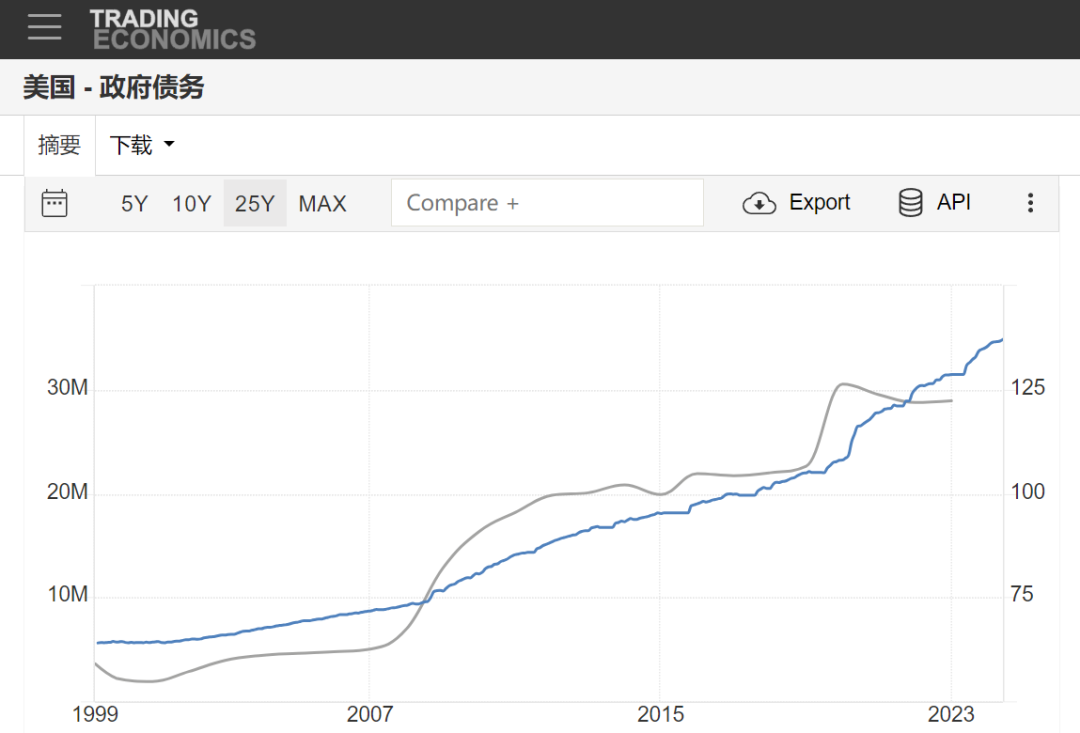This screenshot has width=1080, height=733.
Task: Click the 2023 x-axis label
Action: point(950,714)
